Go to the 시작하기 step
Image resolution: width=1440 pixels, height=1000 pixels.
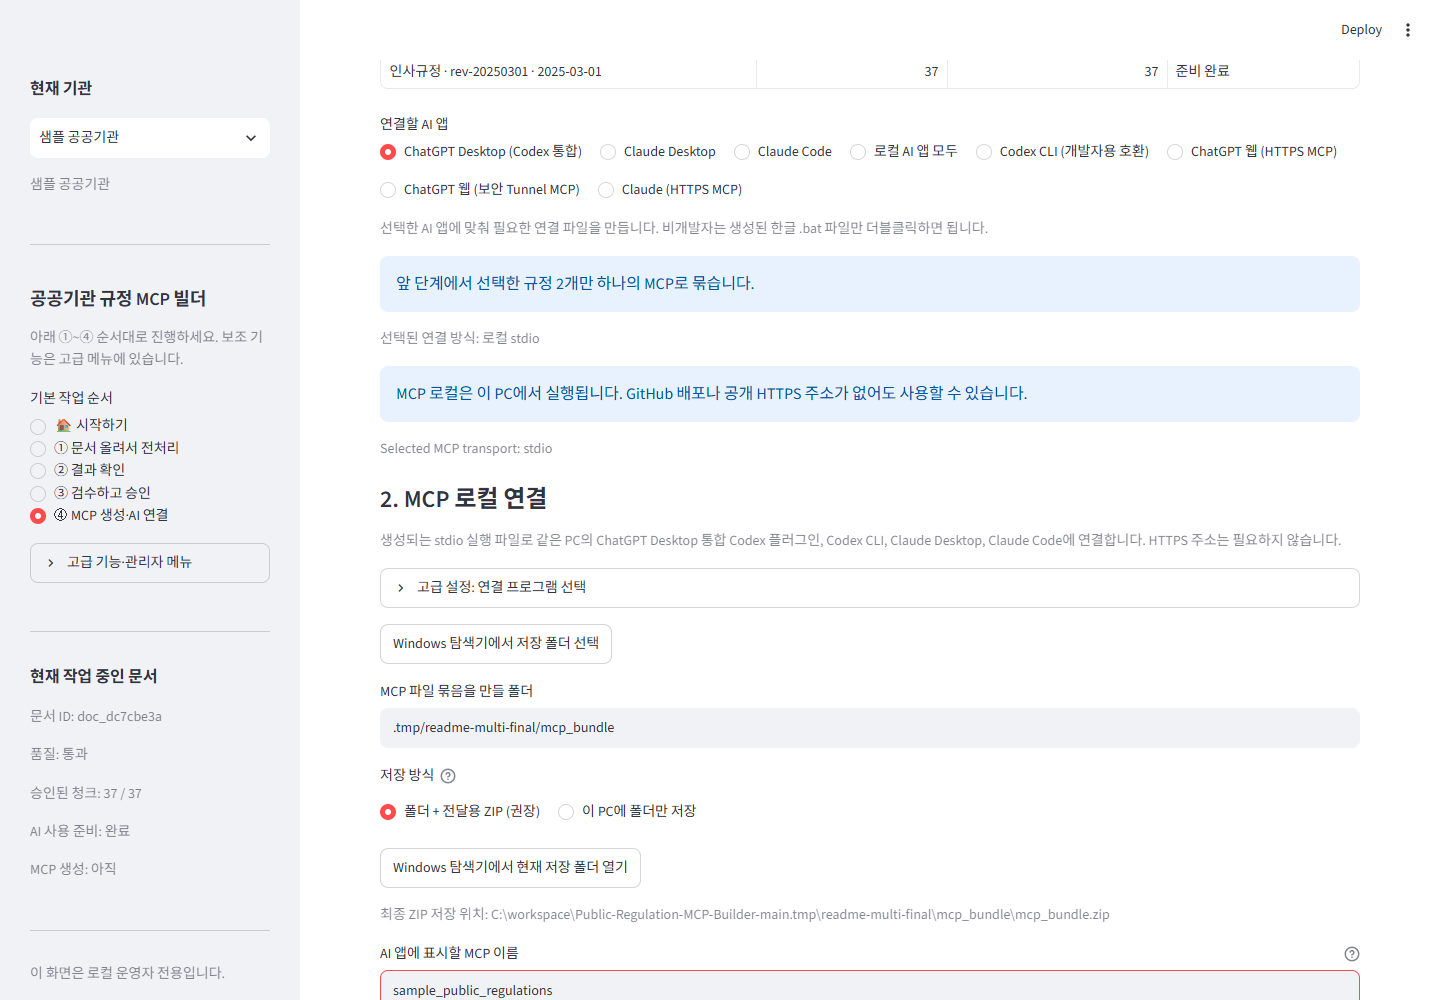click(x=79, y=426)
